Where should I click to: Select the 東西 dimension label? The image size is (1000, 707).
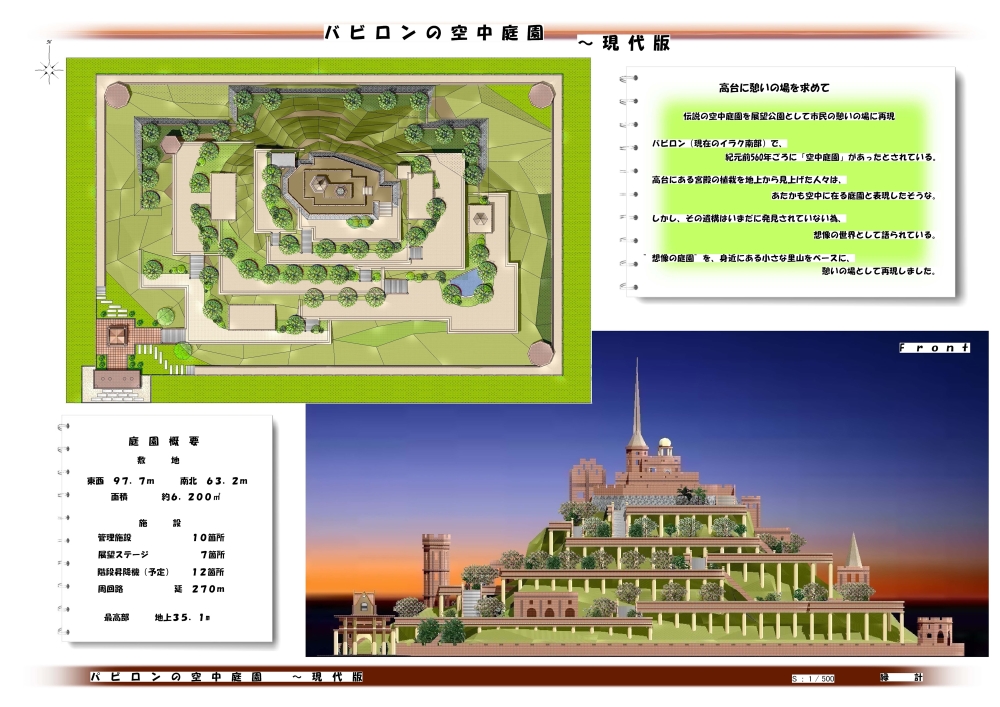click(x=95, y=481)
